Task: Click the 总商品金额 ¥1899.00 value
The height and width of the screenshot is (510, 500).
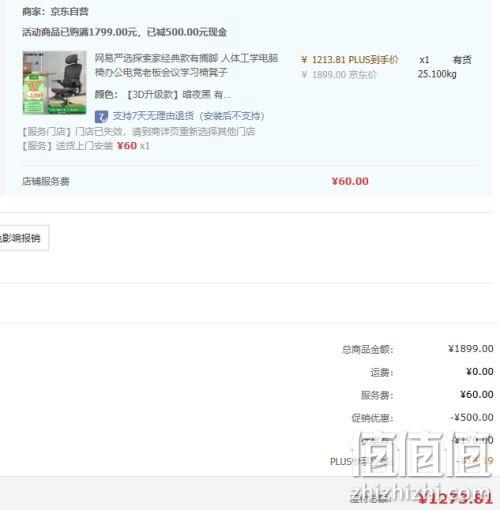Action: click(x=470, y=349)
